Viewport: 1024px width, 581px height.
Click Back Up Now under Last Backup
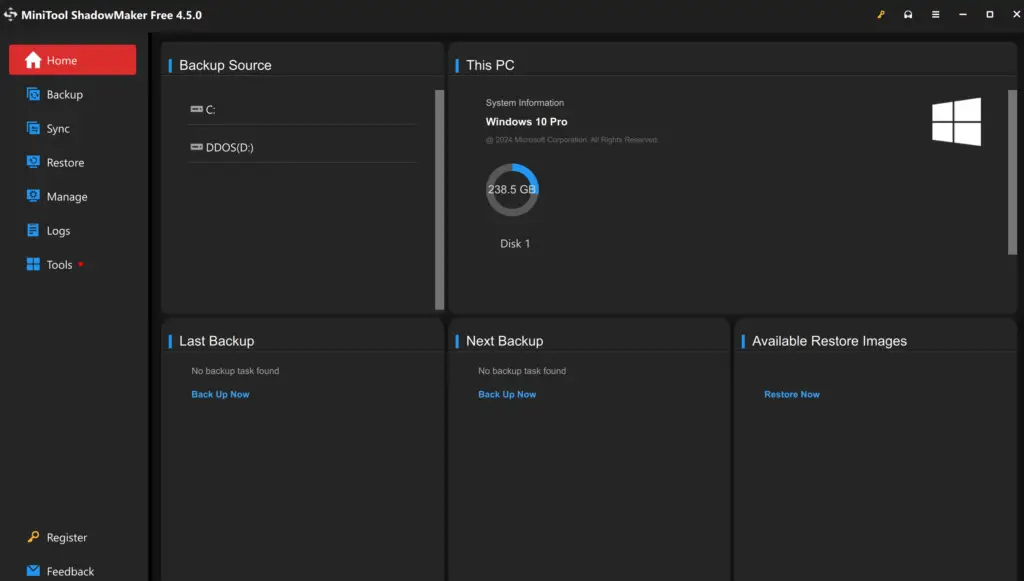220,395
